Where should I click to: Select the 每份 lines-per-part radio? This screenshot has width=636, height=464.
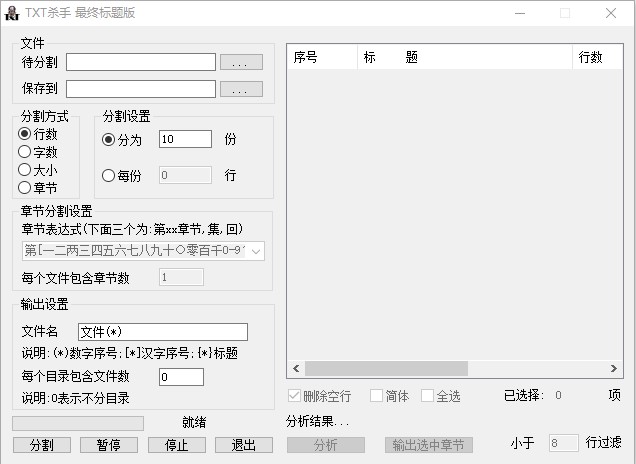point(109,176)
